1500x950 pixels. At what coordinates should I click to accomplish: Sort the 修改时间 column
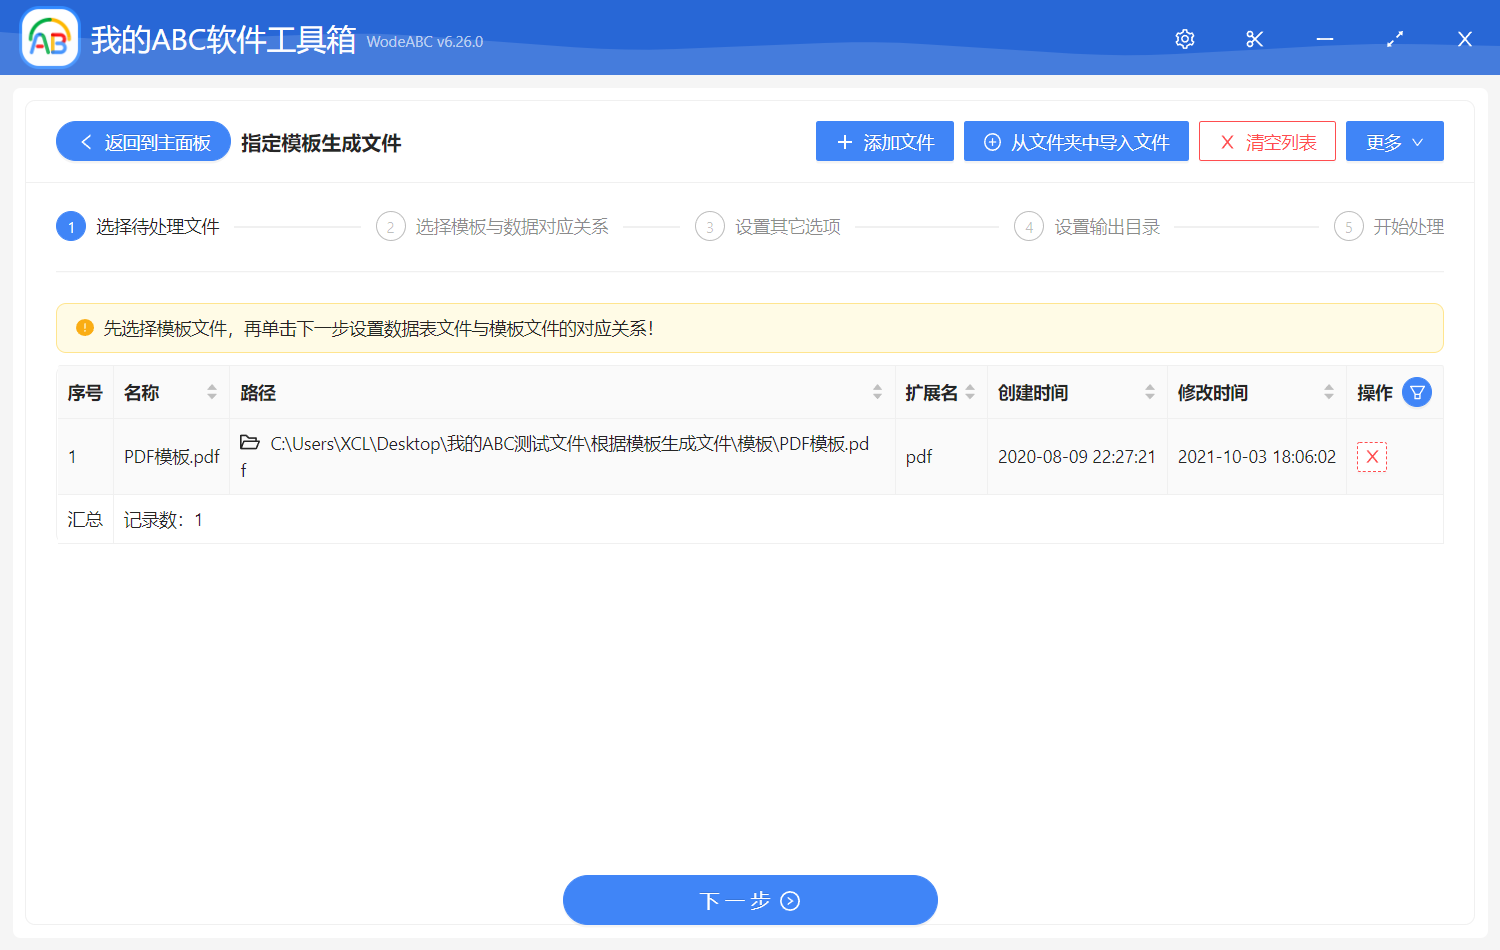point(1329,392)
